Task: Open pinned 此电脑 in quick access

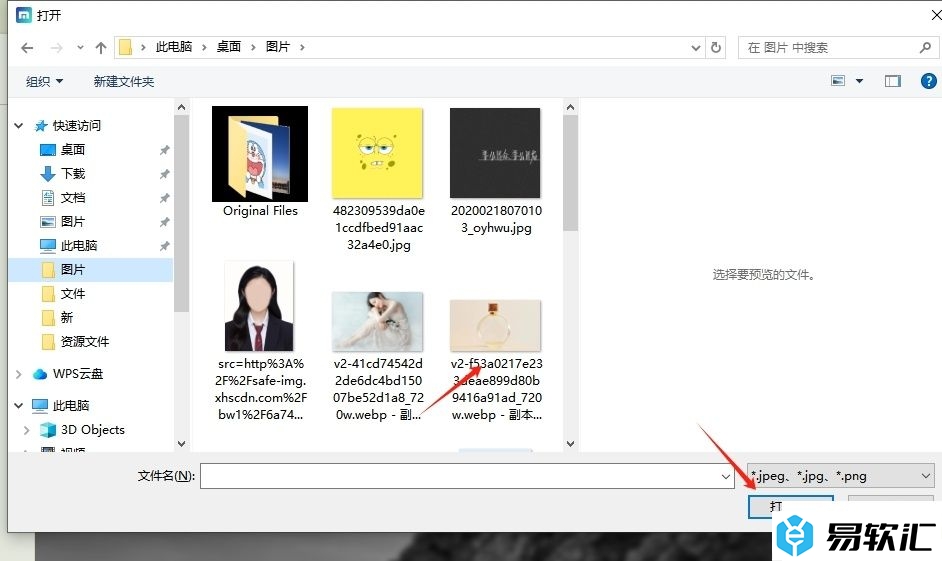Action: click(x=79, y=246)
